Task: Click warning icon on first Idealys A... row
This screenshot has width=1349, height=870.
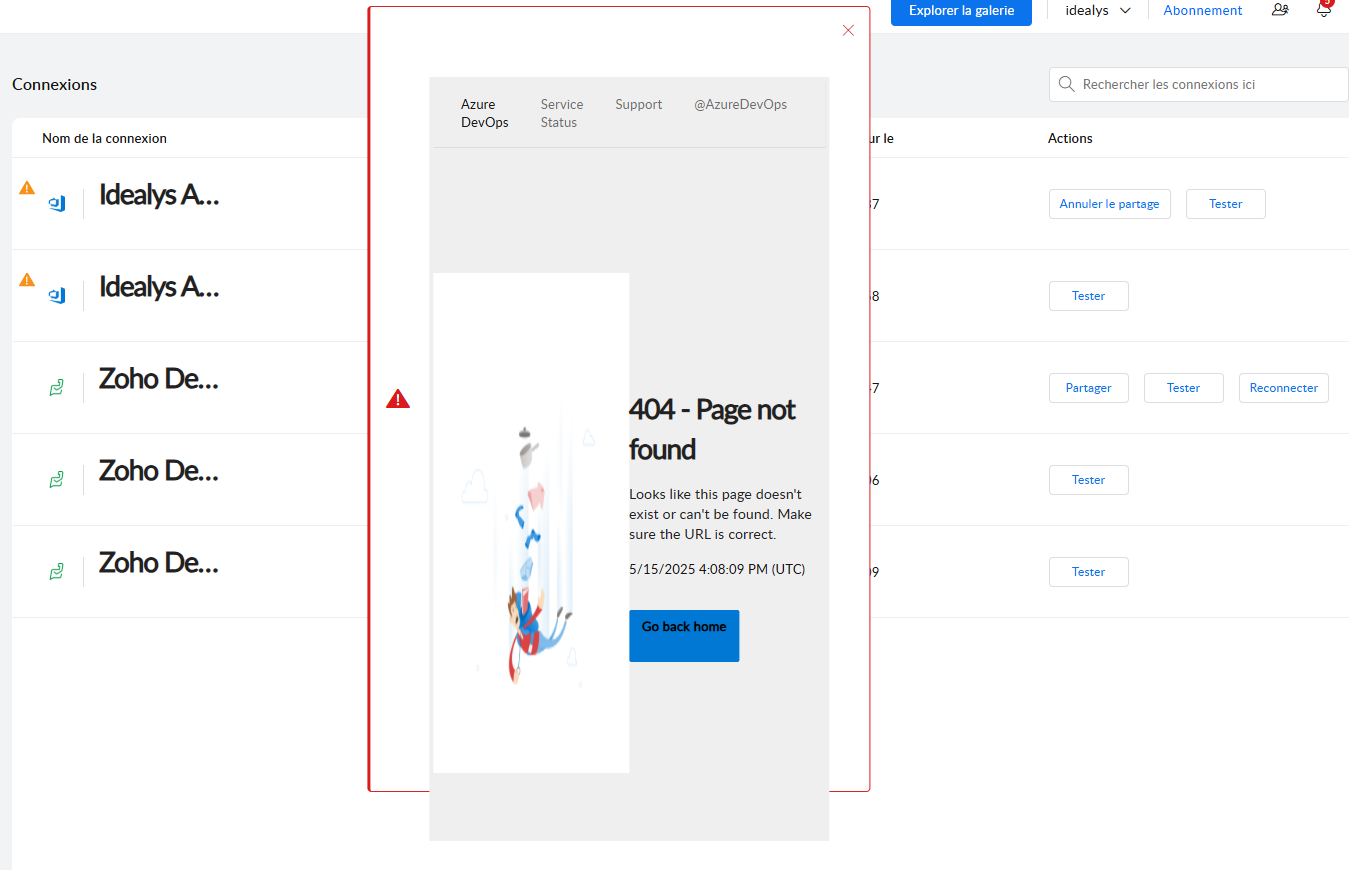Action: pyautogui.click(x=27, y=187)
